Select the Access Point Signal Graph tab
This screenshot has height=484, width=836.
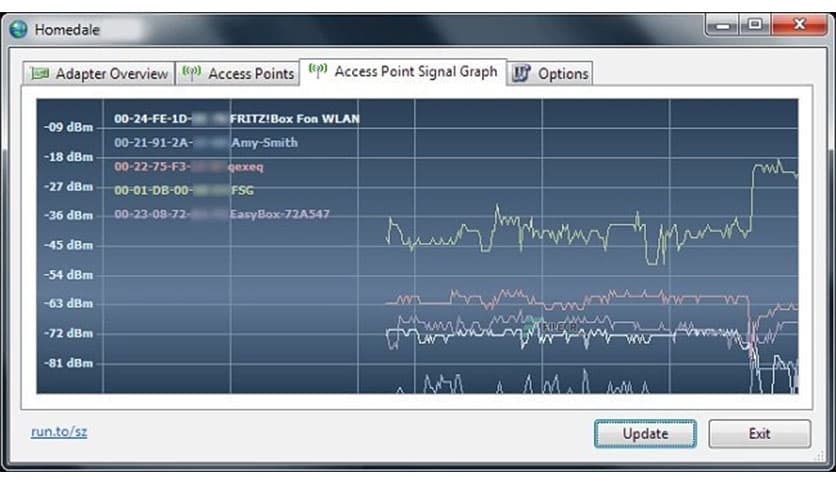tap(403, 71)
